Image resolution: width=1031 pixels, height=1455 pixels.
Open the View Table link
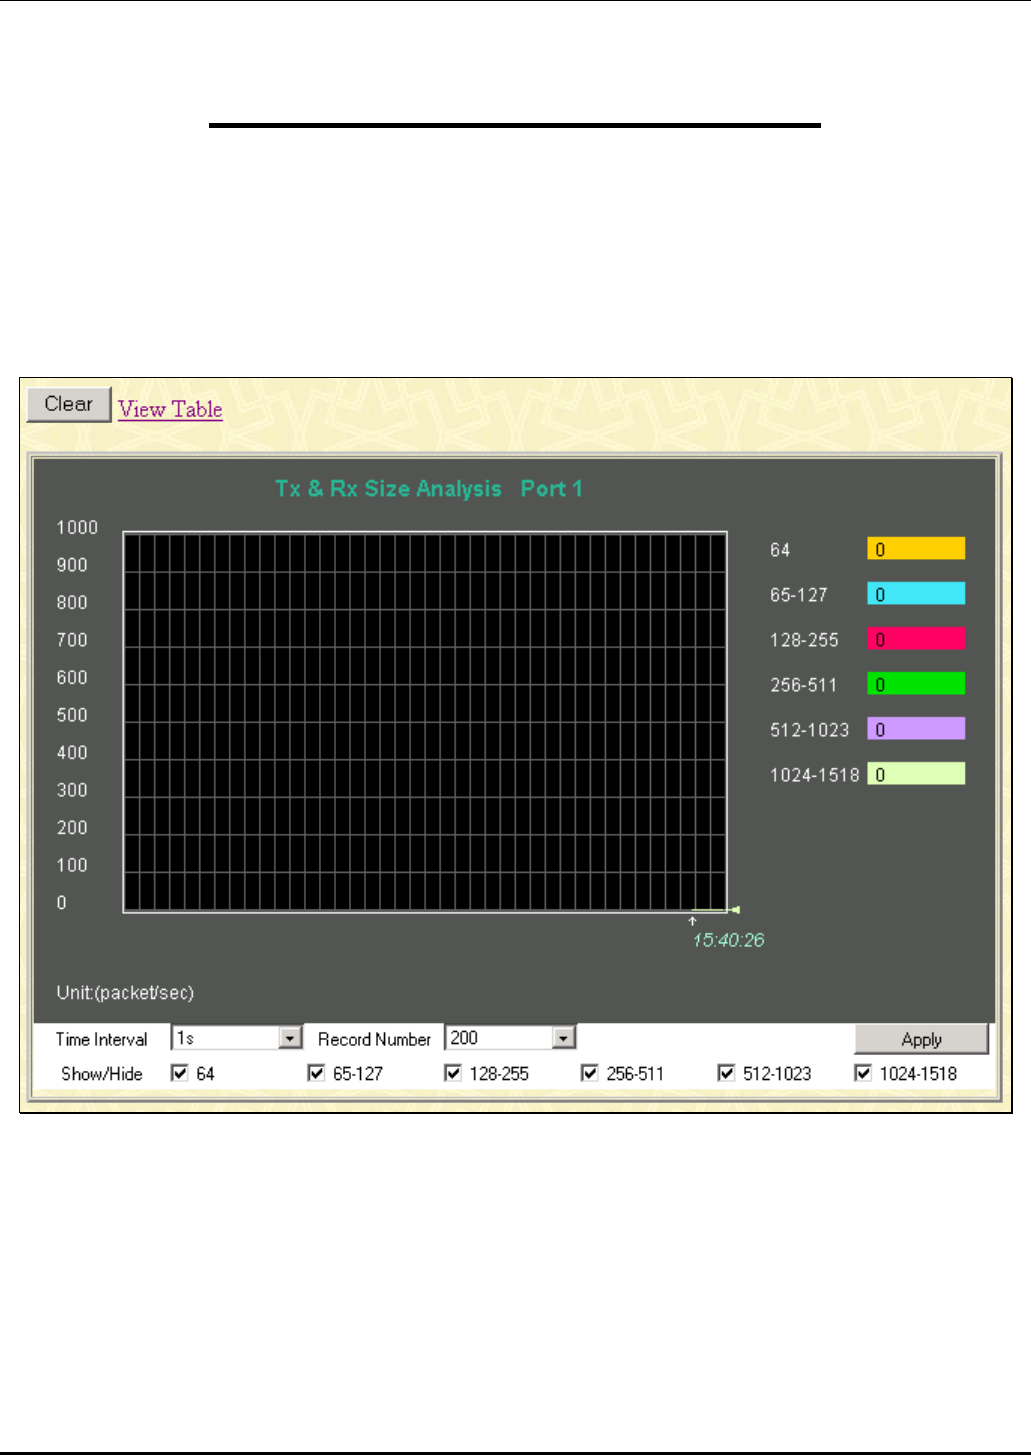[x=170, y=409]
